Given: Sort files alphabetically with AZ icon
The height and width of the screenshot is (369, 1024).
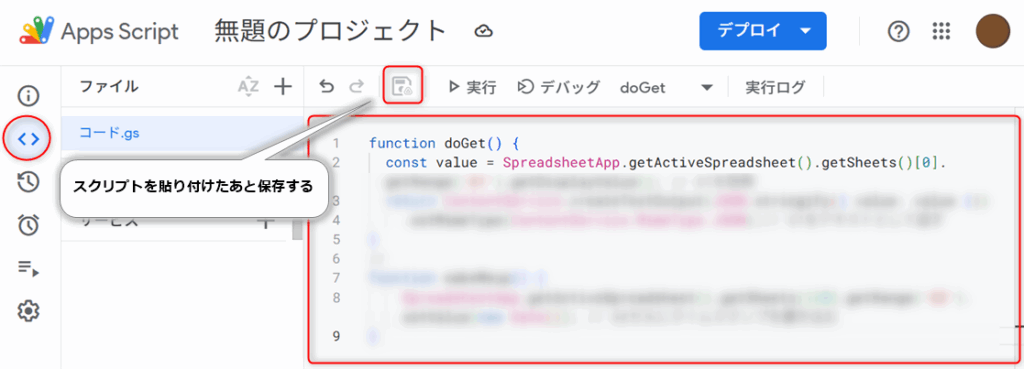Looking at the screenshot, I should 248,86.
